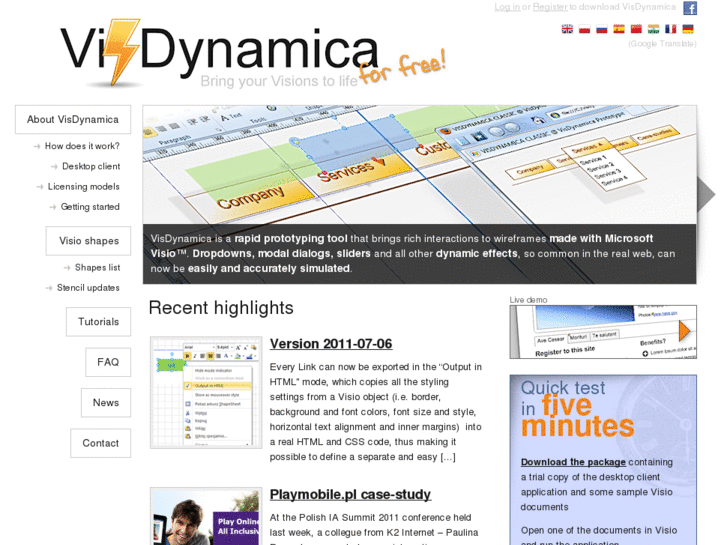Click the Log in link

[x=507, y=7]
